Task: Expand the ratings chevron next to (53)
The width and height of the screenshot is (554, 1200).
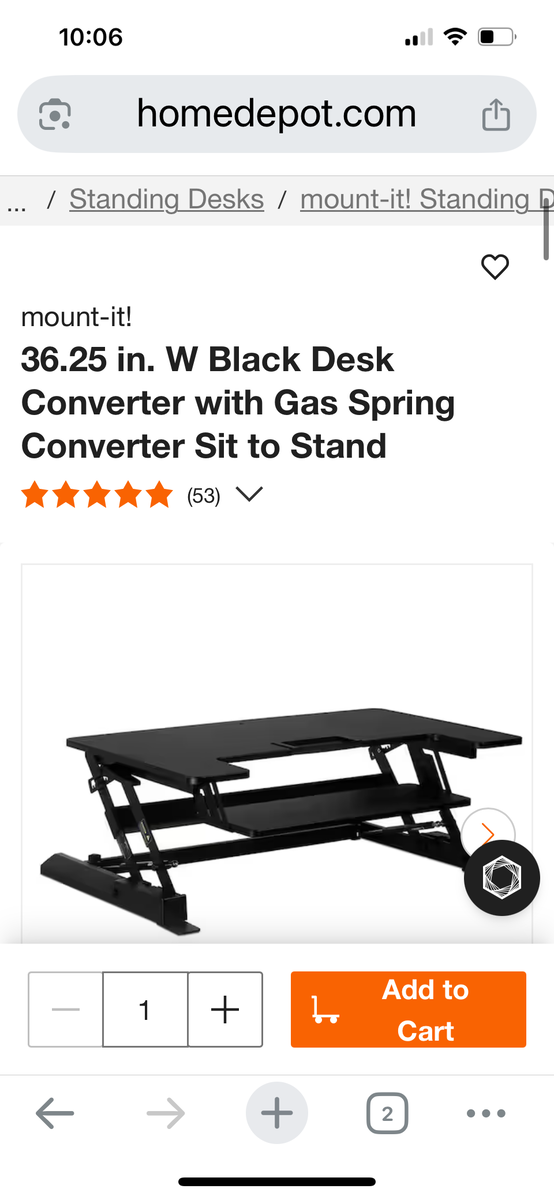Action: point(248,495)
